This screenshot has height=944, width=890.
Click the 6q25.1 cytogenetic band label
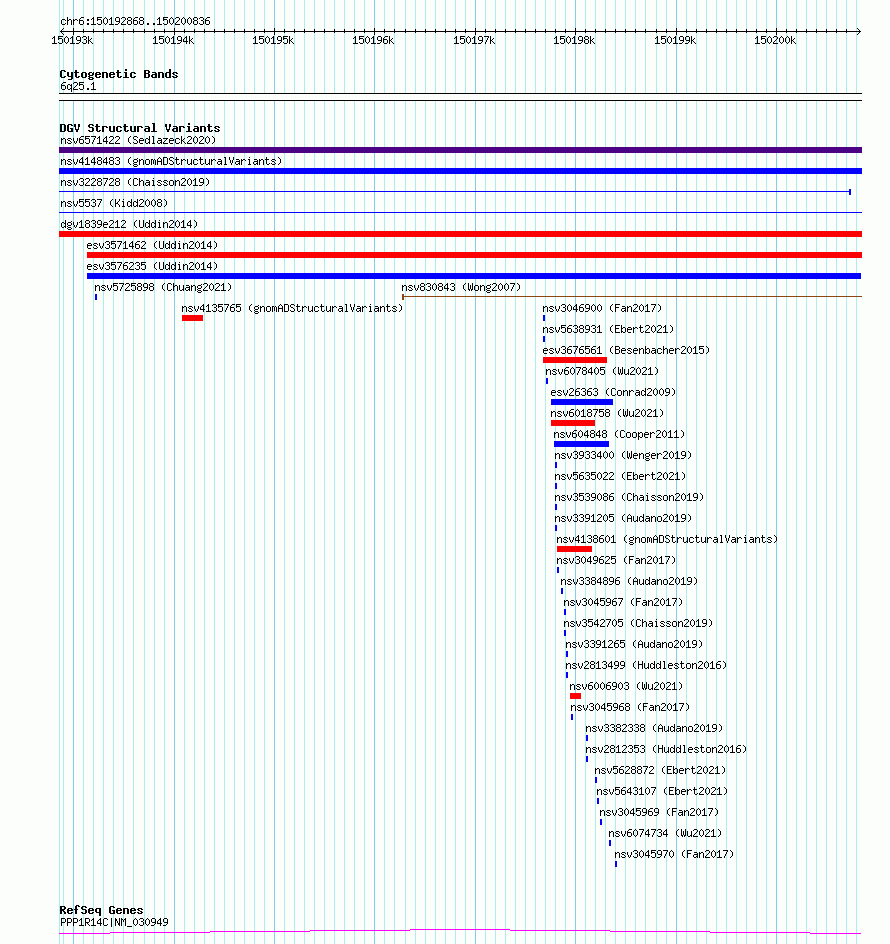coord(78,88)
